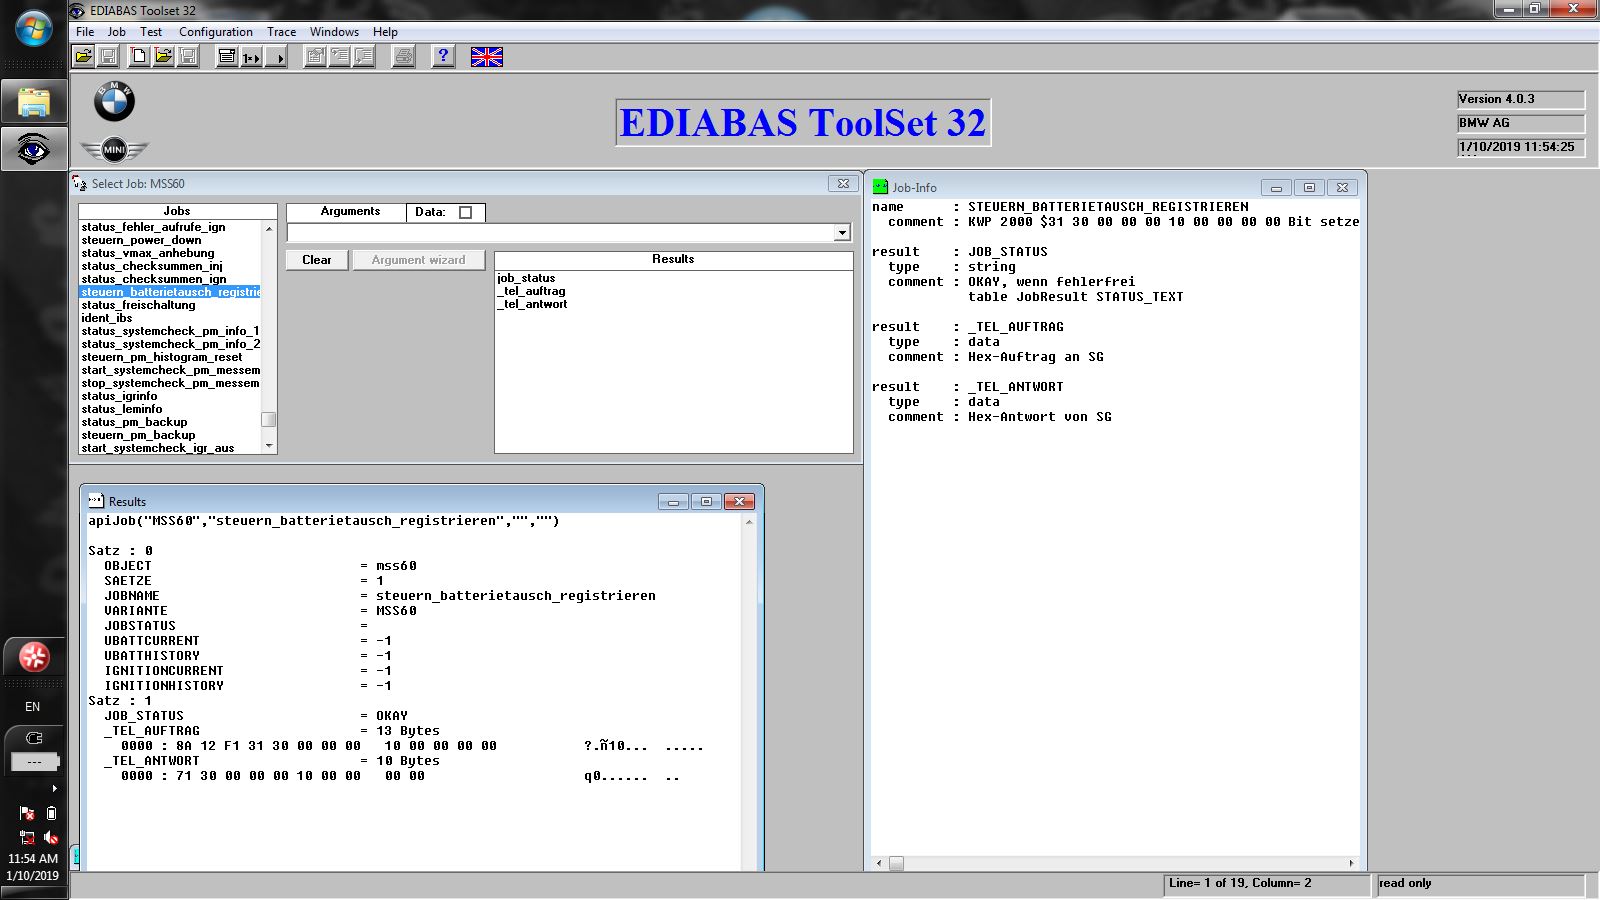This screenshot has height=900, width=1600.
Task: Open the Windows menu
Action: pyautogui.click(x=334, y=32)
